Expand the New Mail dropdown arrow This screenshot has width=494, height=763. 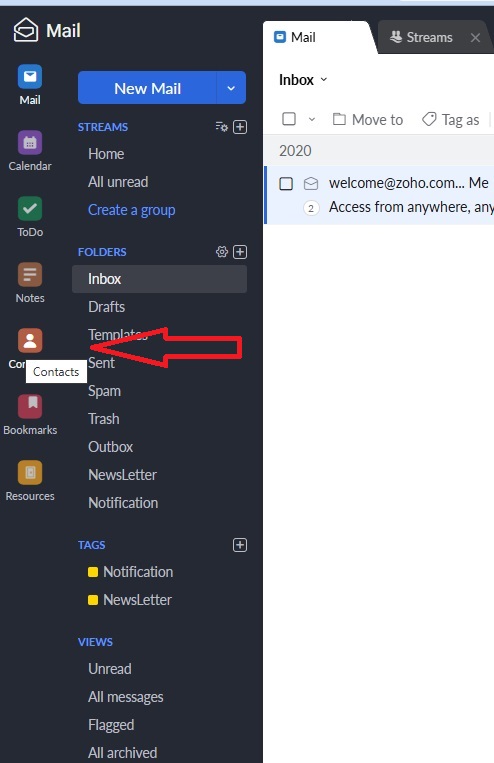click(x=231, y=88)
